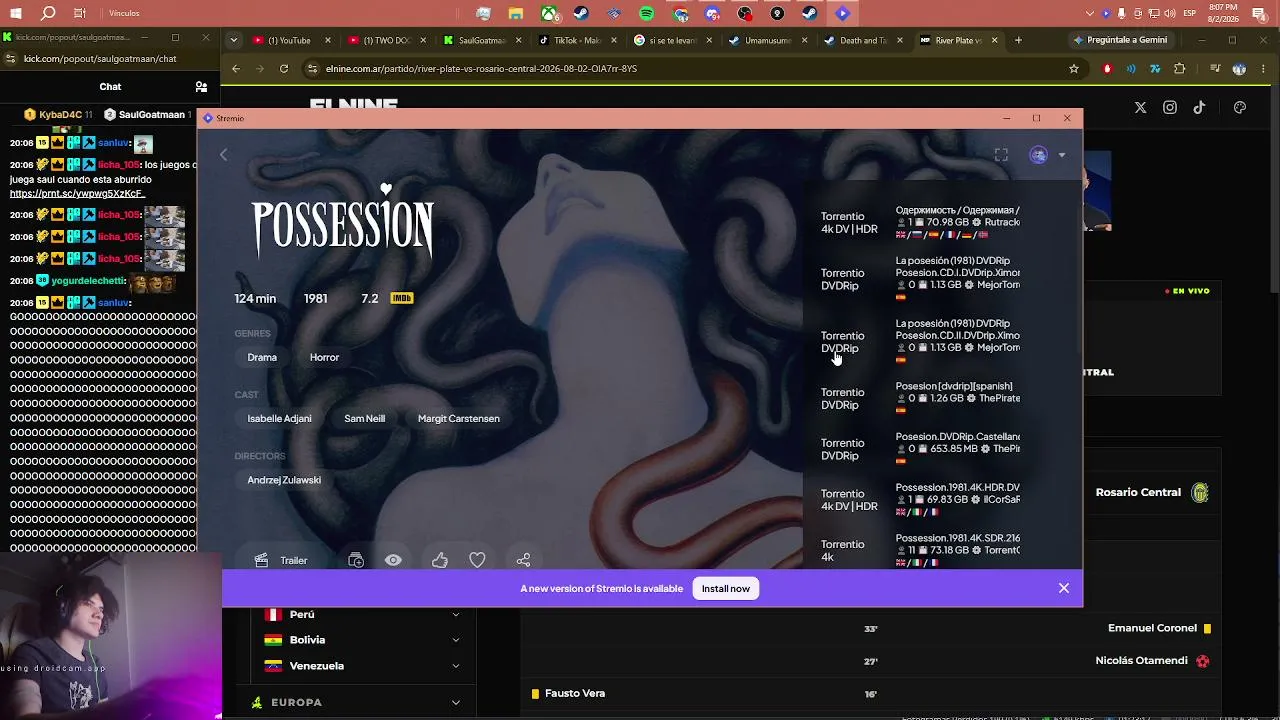Open the IMDb rating badge
The height and width of the screenshot is (720, 1280).
click(401, 298)
